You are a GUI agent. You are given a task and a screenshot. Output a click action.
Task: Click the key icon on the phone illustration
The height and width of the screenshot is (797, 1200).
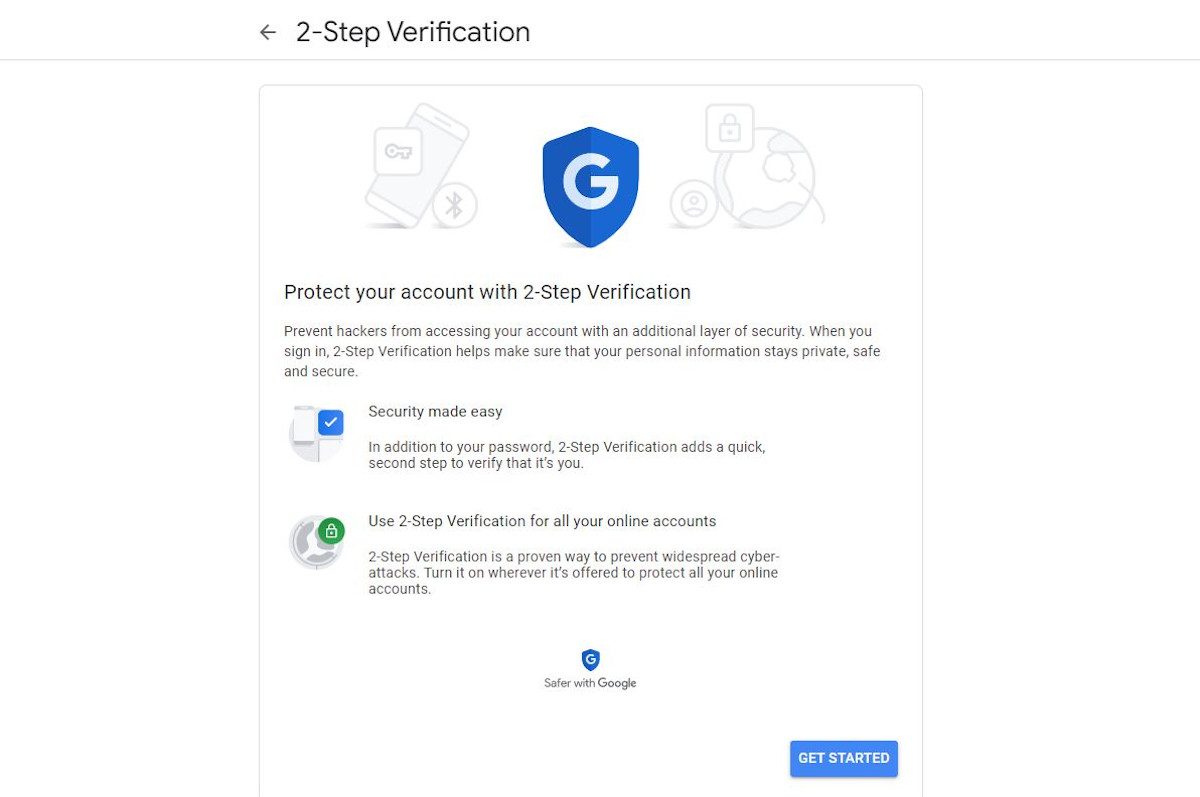pyautogui.click(x=399, y=152)
